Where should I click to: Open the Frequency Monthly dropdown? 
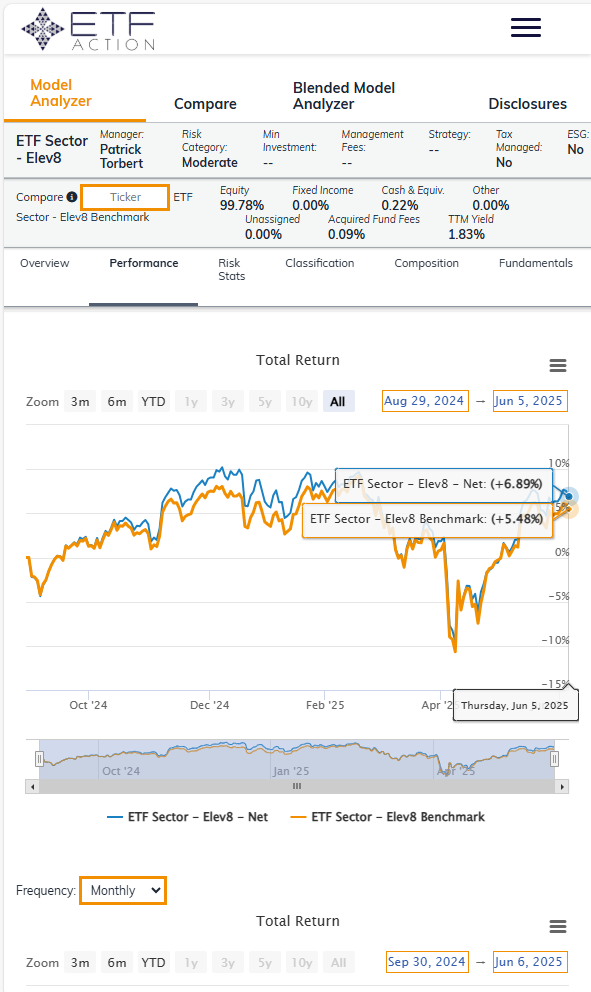click(123, 890)
